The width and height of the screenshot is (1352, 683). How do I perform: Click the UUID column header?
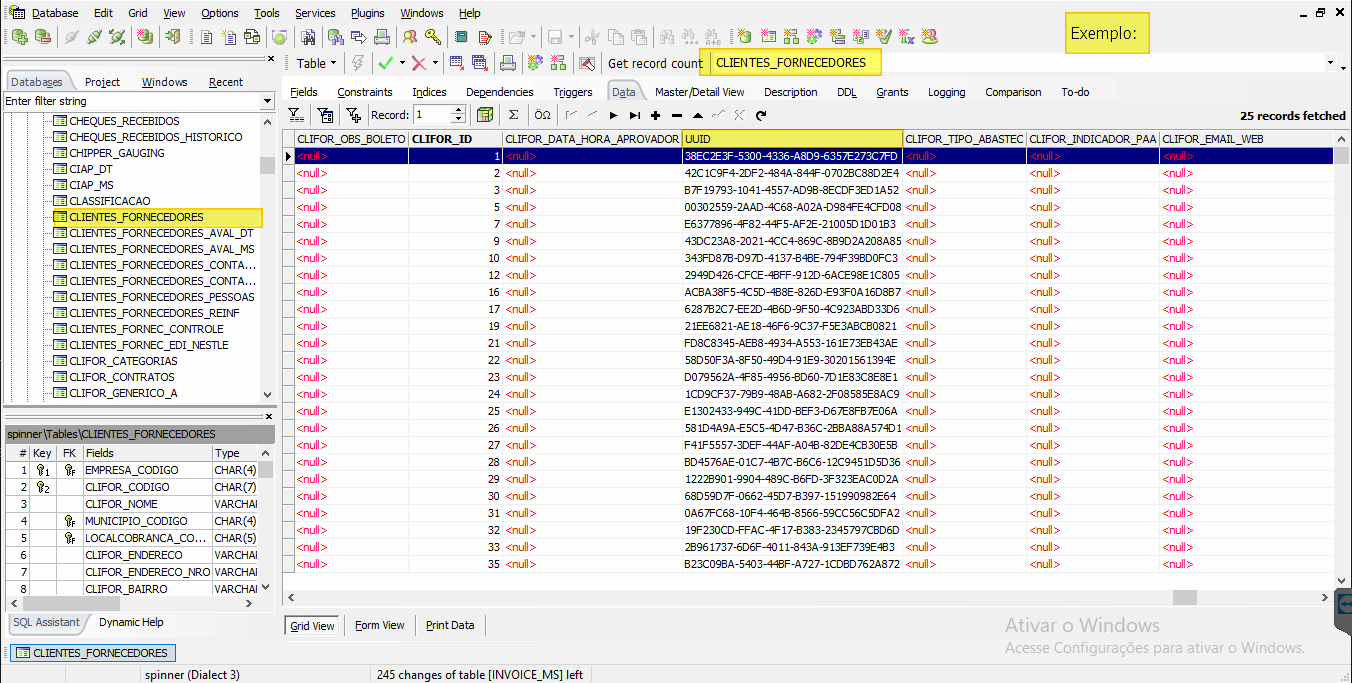pos(792,139)
